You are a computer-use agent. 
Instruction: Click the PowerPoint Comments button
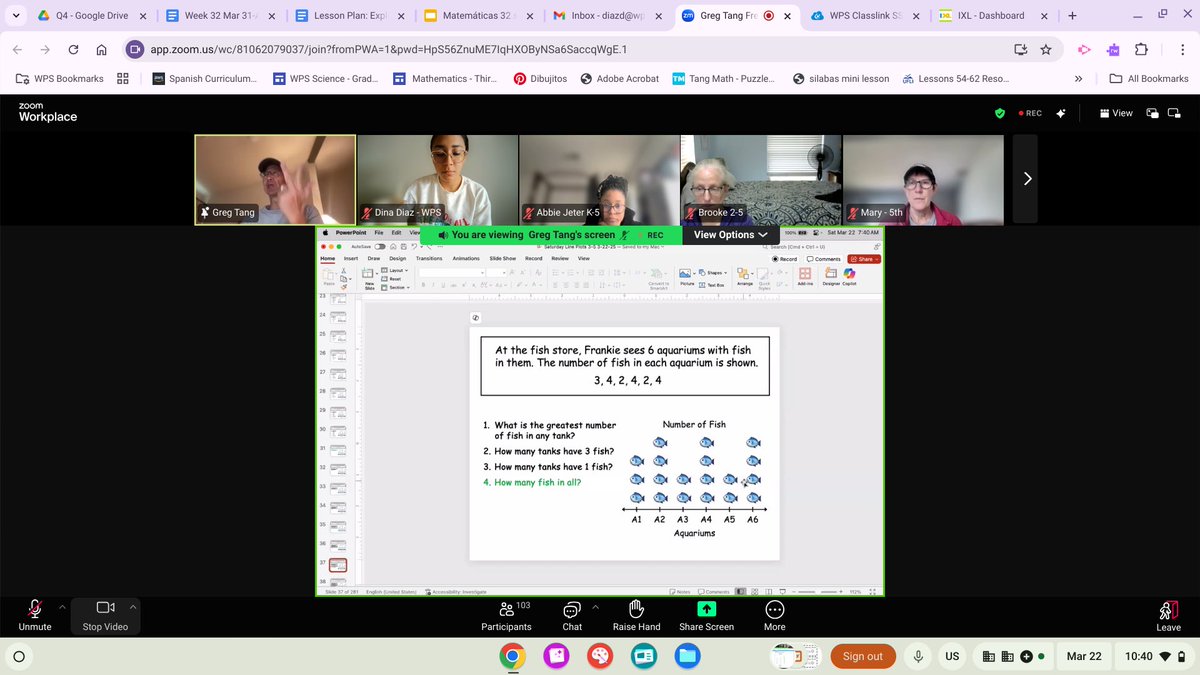pos(824,259)
